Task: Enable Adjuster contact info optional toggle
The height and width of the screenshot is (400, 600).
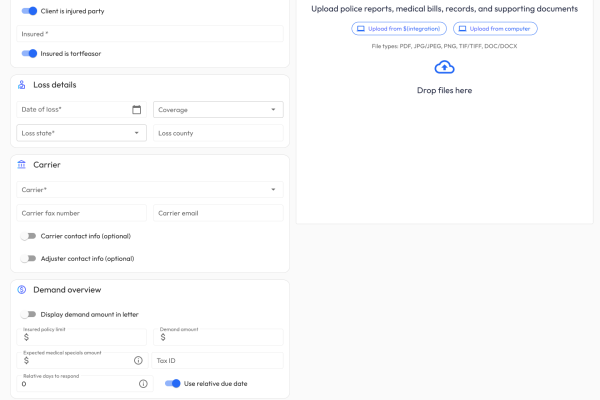Action: pyautogui.click(x=29, y=258)
